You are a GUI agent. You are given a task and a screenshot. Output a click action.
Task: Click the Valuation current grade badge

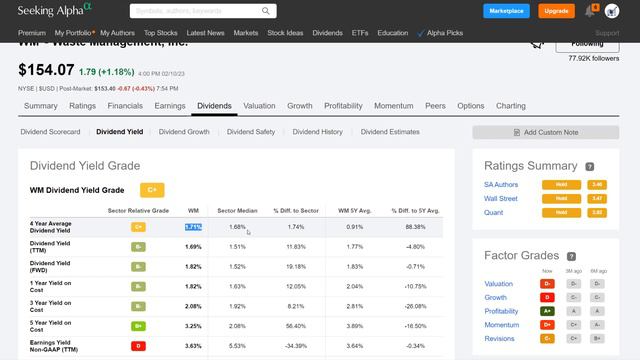tap(547, 284)
